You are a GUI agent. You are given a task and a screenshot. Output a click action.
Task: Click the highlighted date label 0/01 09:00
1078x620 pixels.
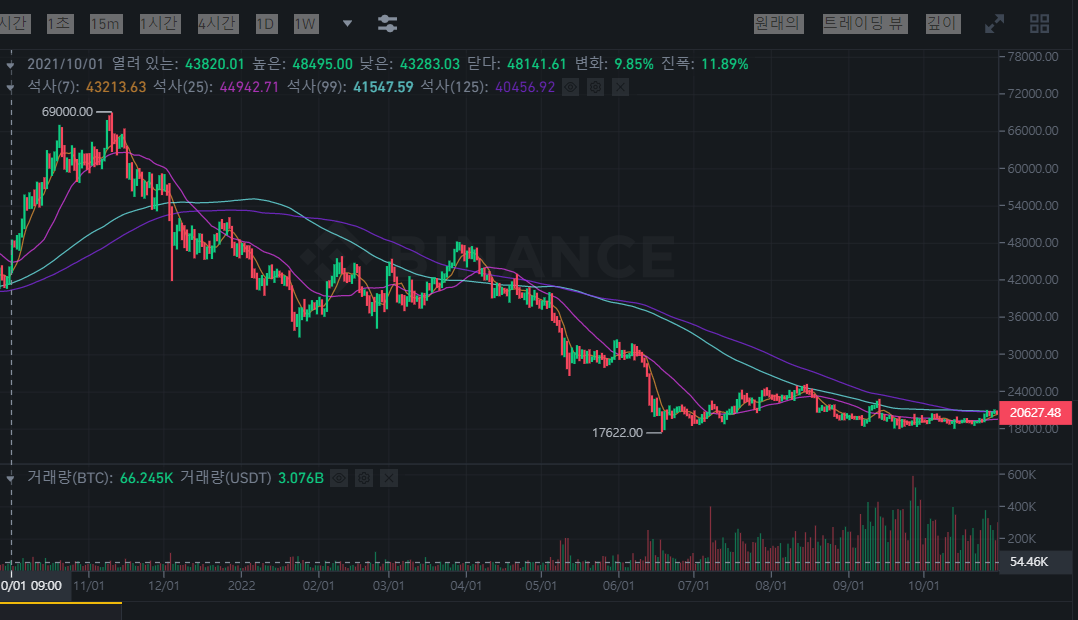pyautogui.click(x=34, y=586)
